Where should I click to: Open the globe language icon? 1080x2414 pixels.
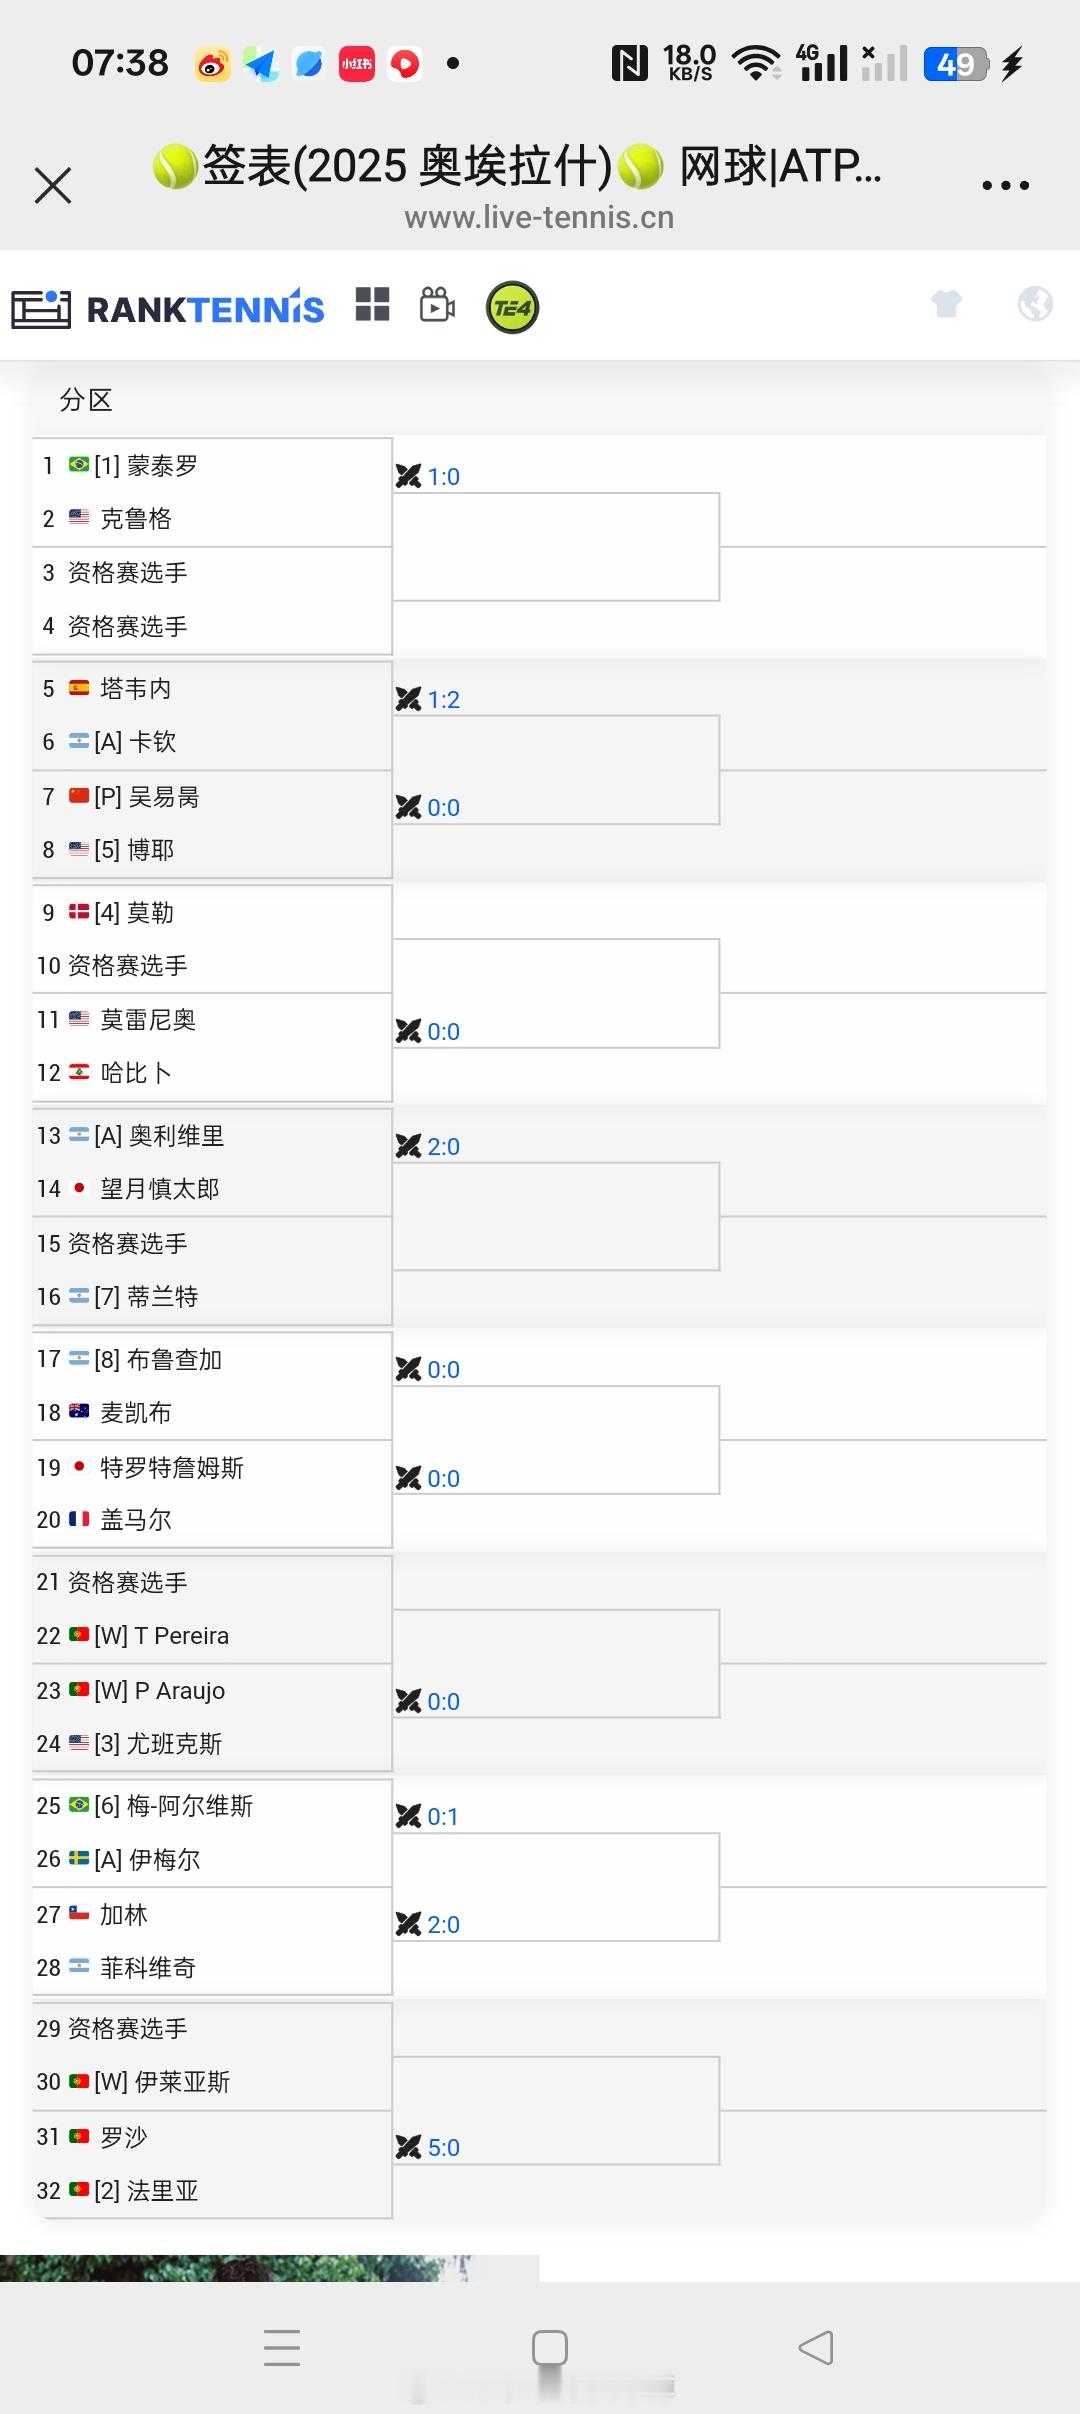coord(1035,303)
